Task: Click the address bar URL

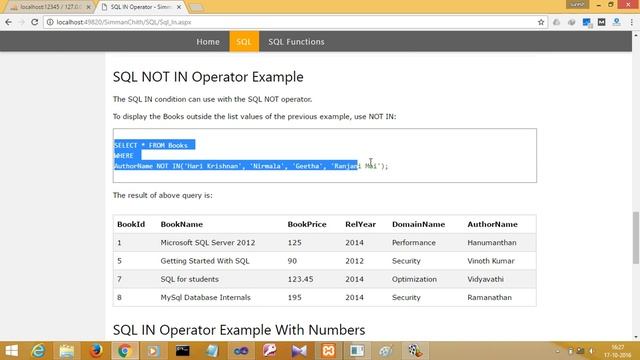Action: point(124,22)
